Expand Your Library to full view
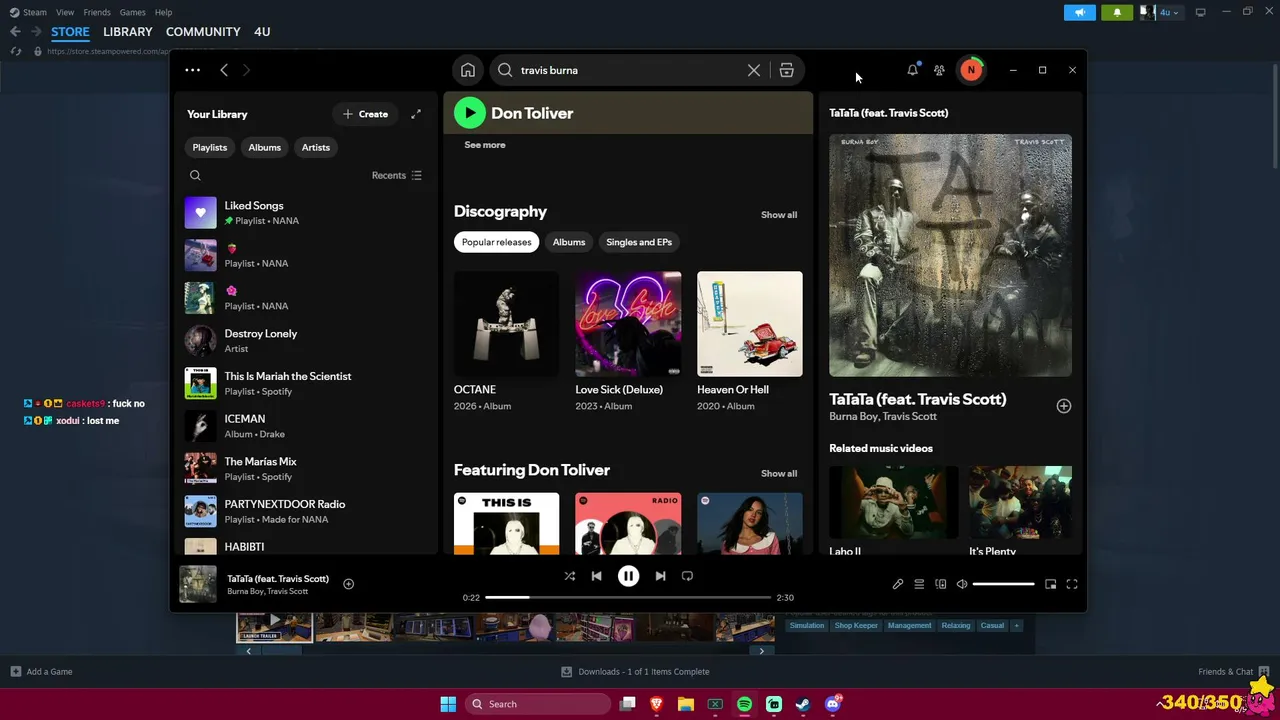1280x720 pixels. click(x=416, y=114)
